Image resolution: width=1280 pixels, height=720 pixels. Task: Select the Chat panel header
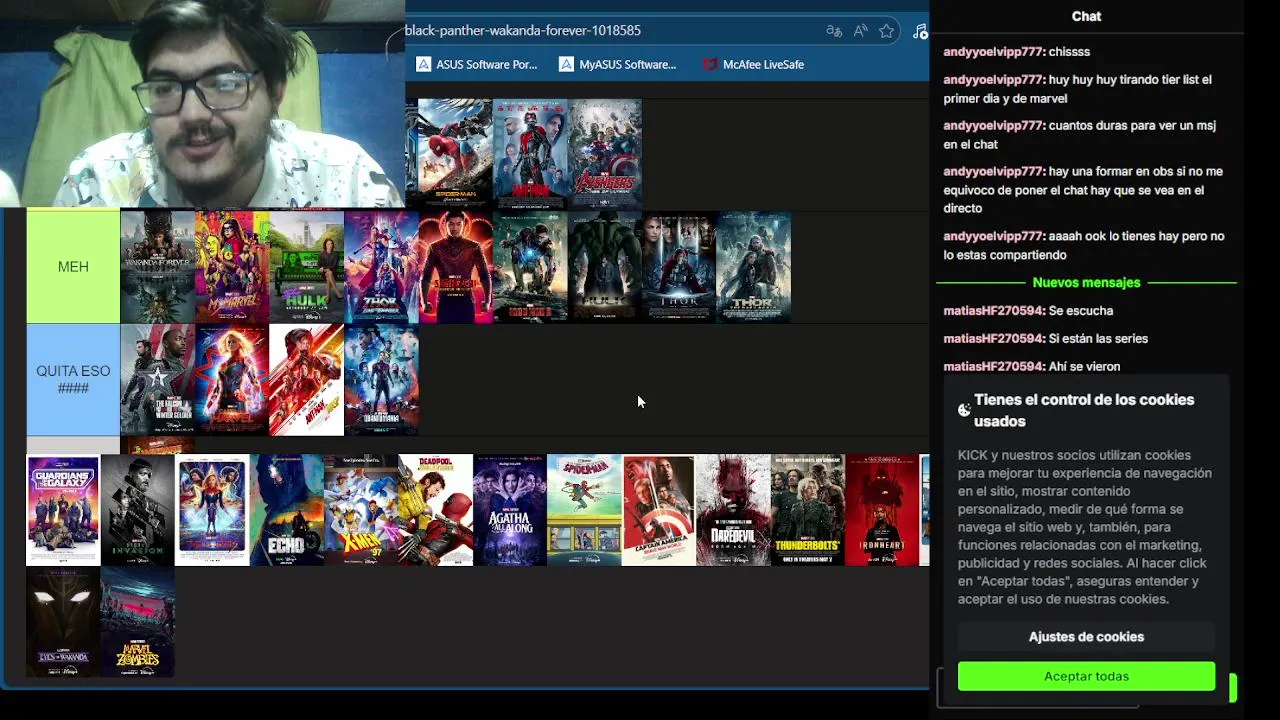[x=1086, y=16]
